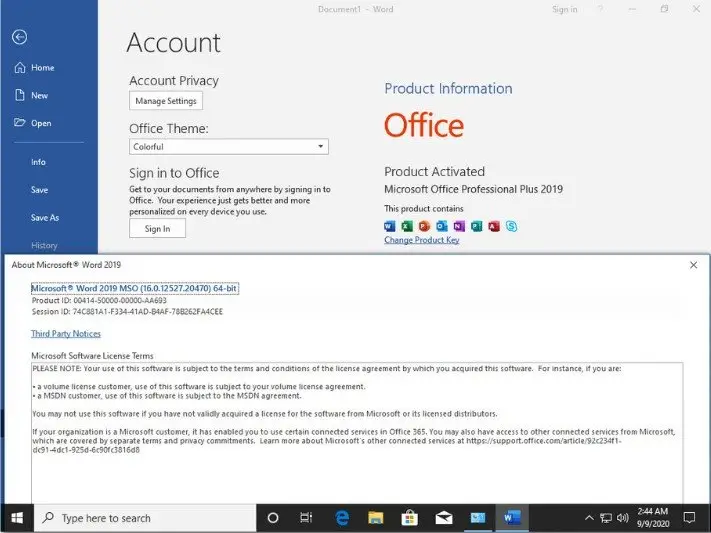711x533 pixels.
Task: Switch to Word on the taskbar
Action: (x=512, y=518)
